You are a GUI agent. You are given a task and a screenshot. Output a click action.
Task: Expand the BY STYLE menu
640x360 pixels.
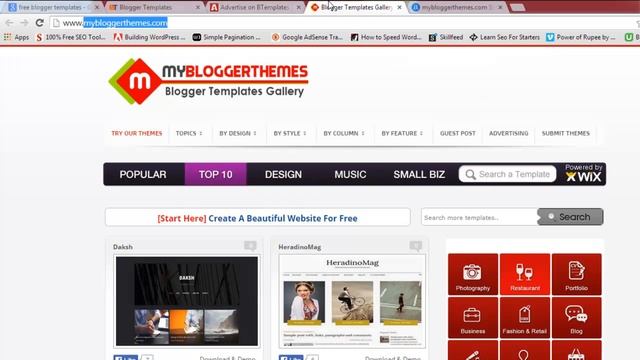pos(290,133)
